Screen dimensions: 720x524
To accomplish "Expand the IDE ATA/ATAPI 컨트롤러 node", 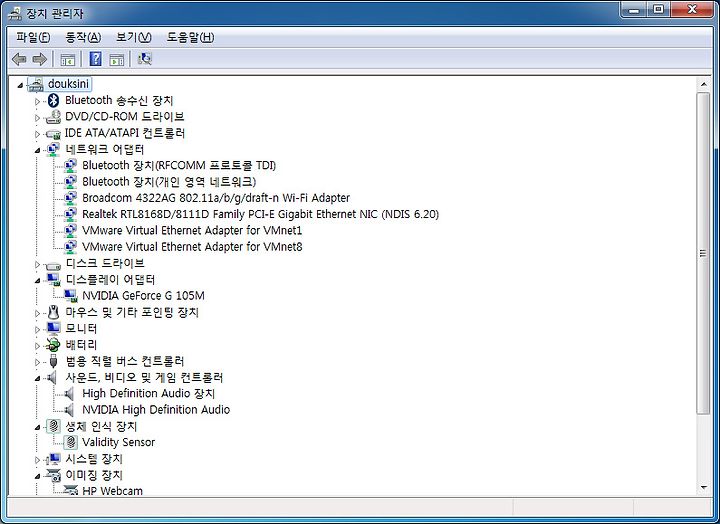I will pos(38,134).
